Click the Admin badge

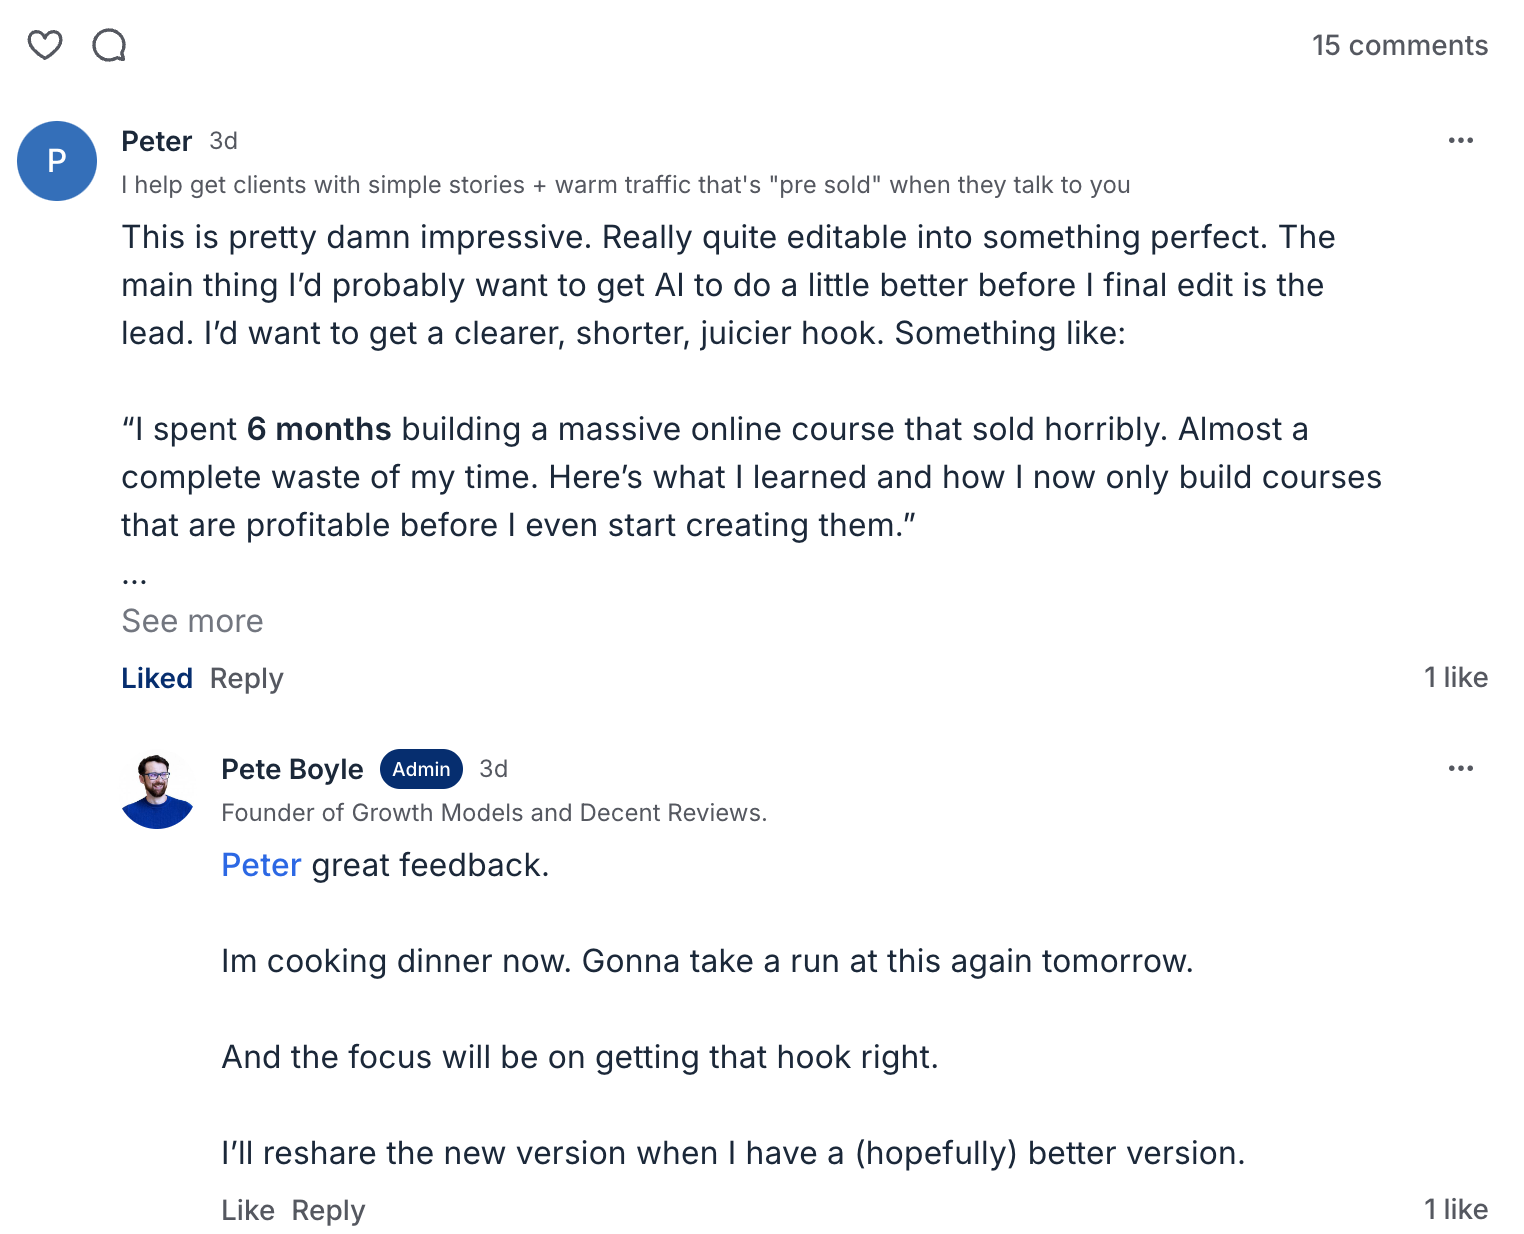point(421,769)
